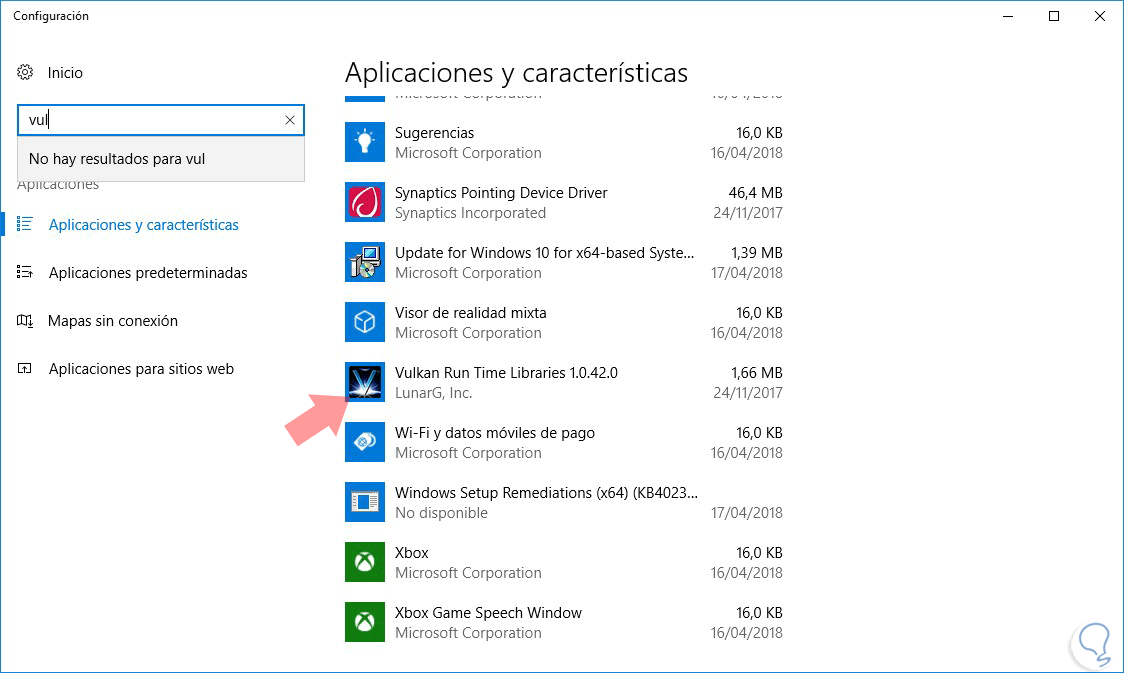Click the Visor de realidad mixta cube icon

tap(365, 322)
